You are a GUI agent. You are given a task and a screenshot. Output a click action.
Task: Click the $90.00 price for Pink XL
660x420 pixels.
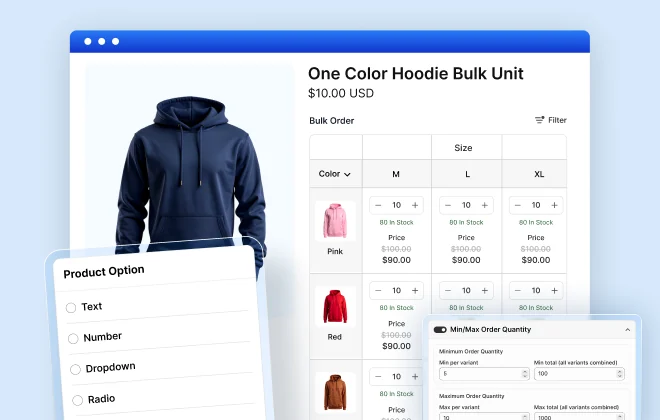(536, 260)
